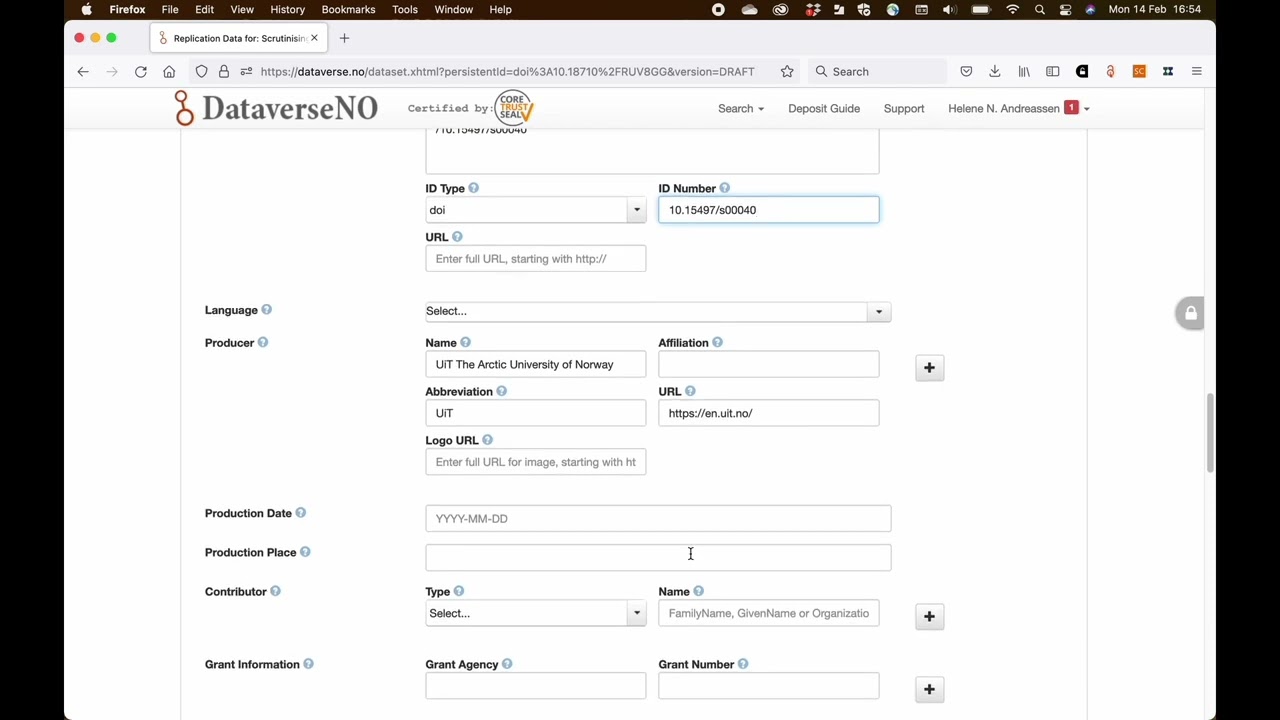Viewport: 1280px width, 720px height.
Task: Click the lock widget at right edge
Action: coord(1190,313)
